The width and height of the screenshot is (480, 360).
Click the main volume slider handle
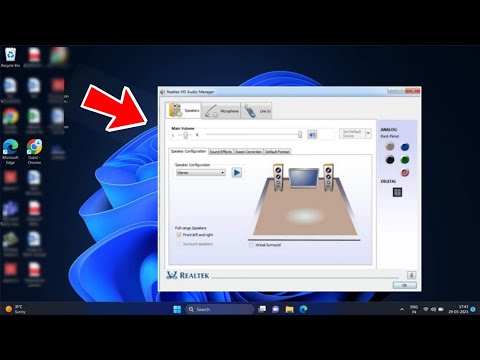(300, 134)
